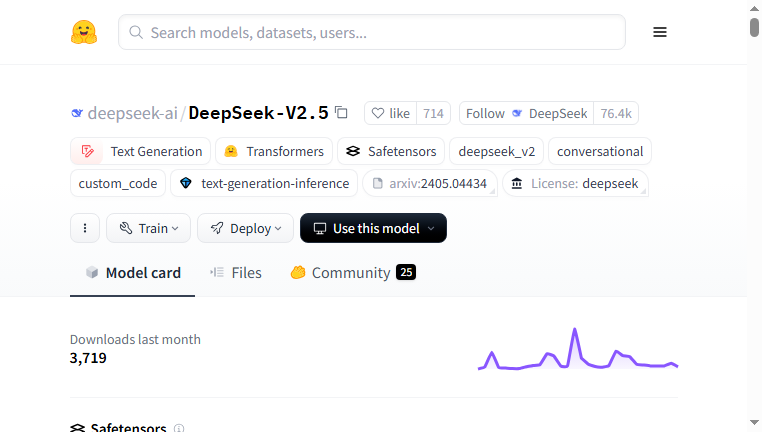Switch to the Model card tab
The image size is (762, 432).
(x=133, y=273)
